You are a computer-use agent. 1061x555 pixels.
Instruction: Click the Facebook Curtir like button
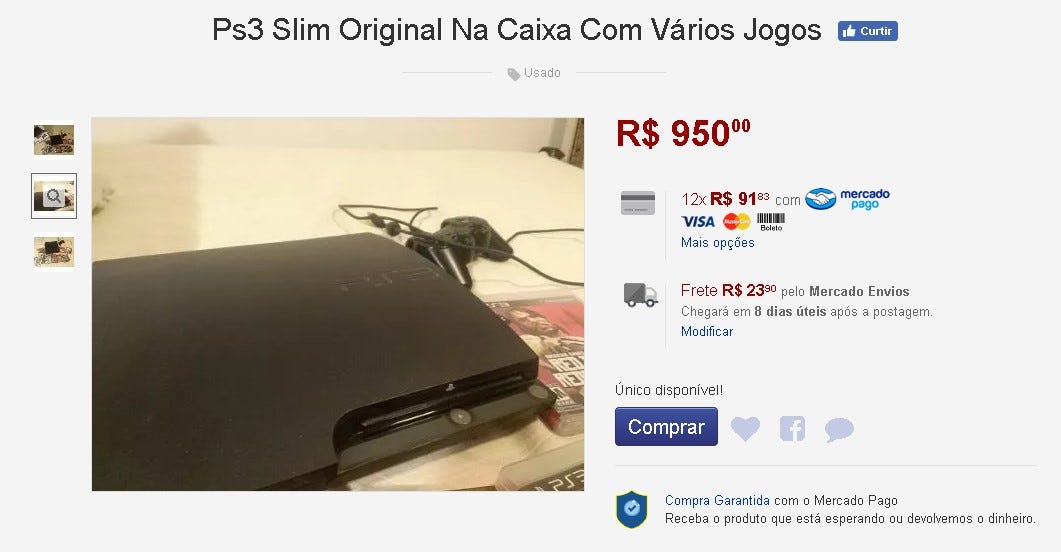[x=867, y=31]
